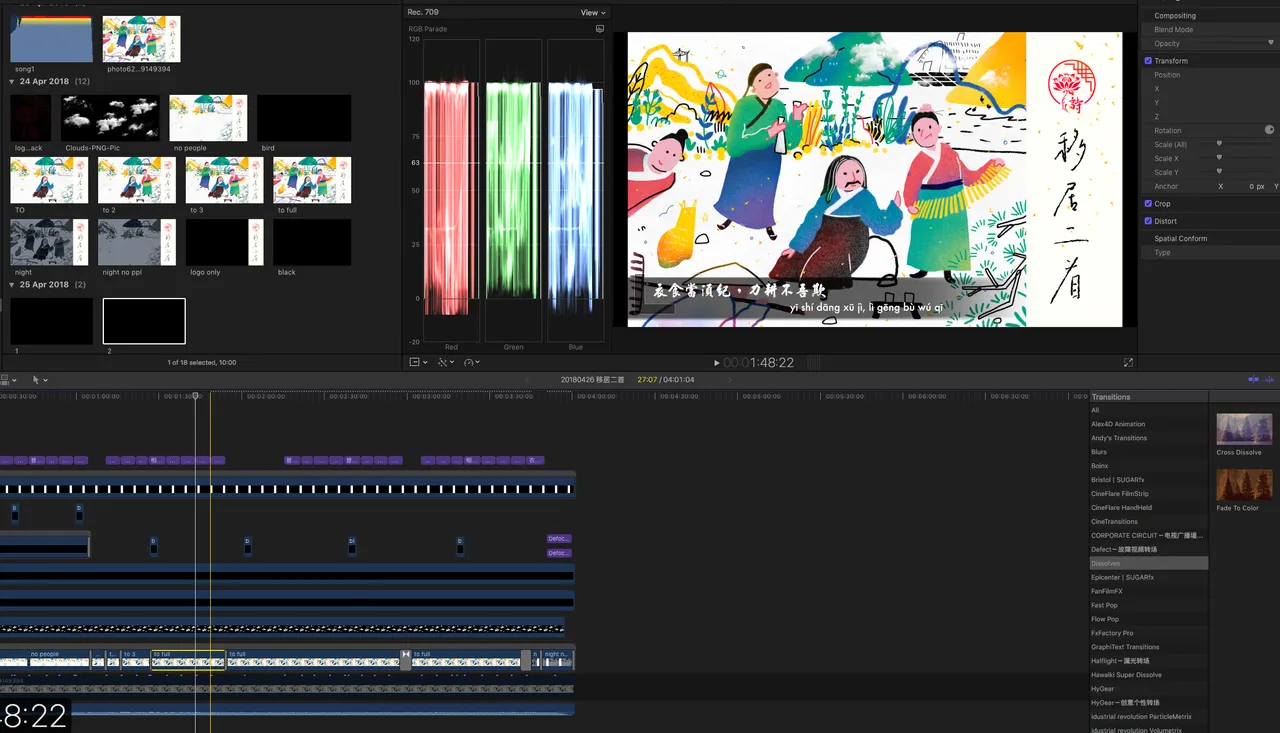This screenshot has width=1280, height=733.
Task: Select the TO clip thumbnail
Action: (49, 180)
